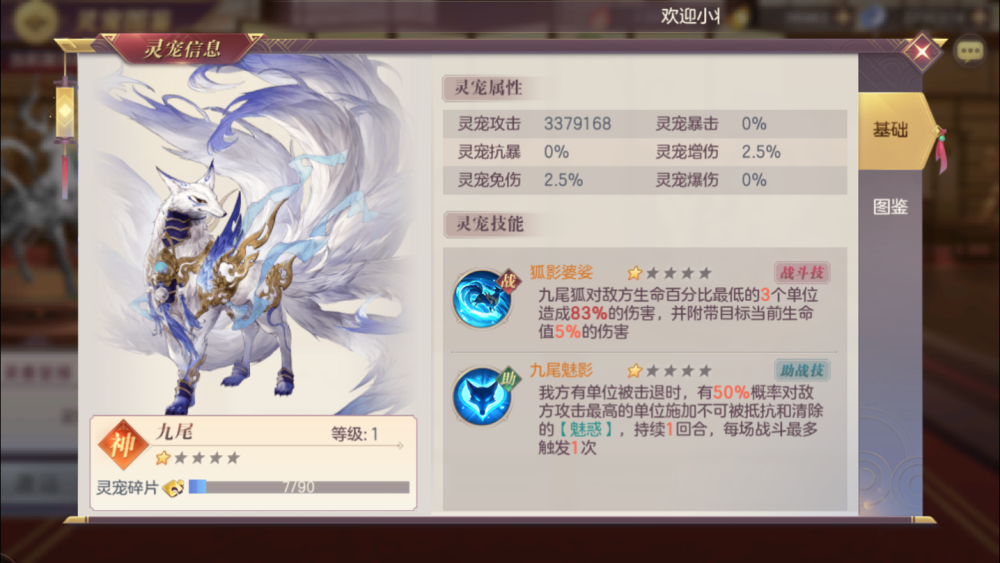Tap the 九尾魅影 assist skill icon
The width and height of the screenshot is (1000, 563).
click(483, 396)
